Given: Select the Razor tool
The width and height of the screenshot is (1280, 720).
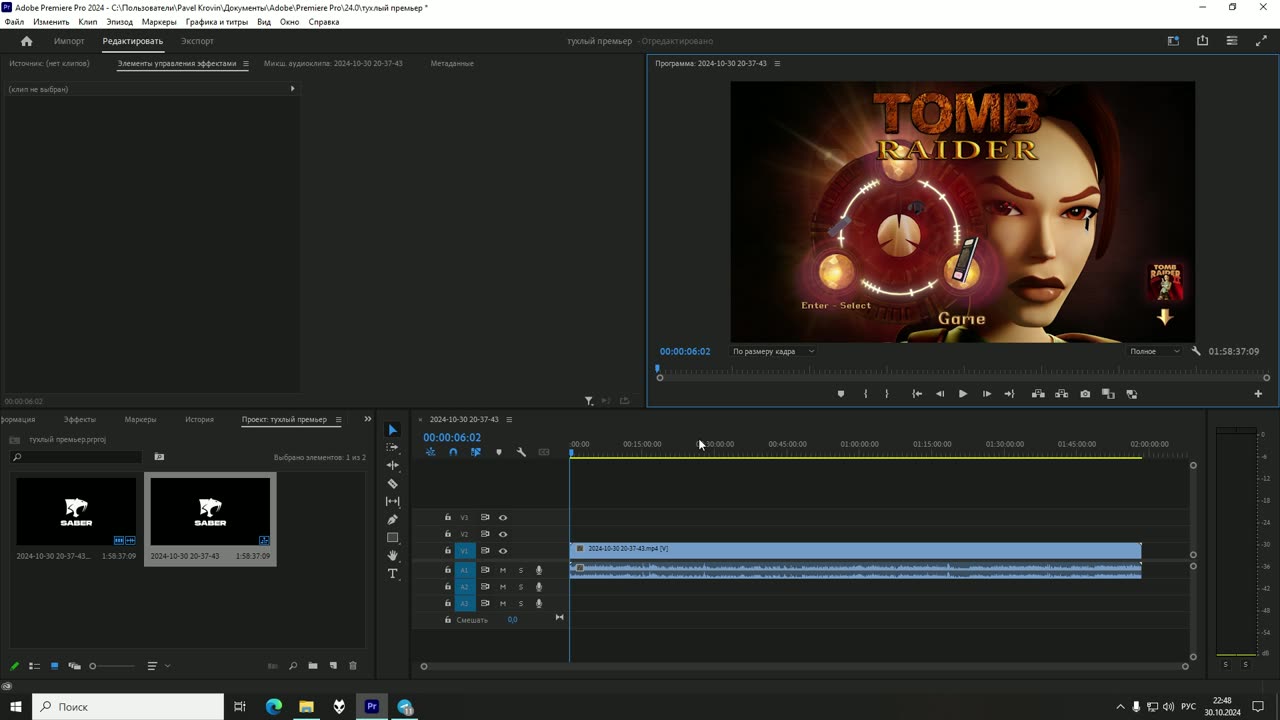Looking at the screenshot, I should (392, 484).
